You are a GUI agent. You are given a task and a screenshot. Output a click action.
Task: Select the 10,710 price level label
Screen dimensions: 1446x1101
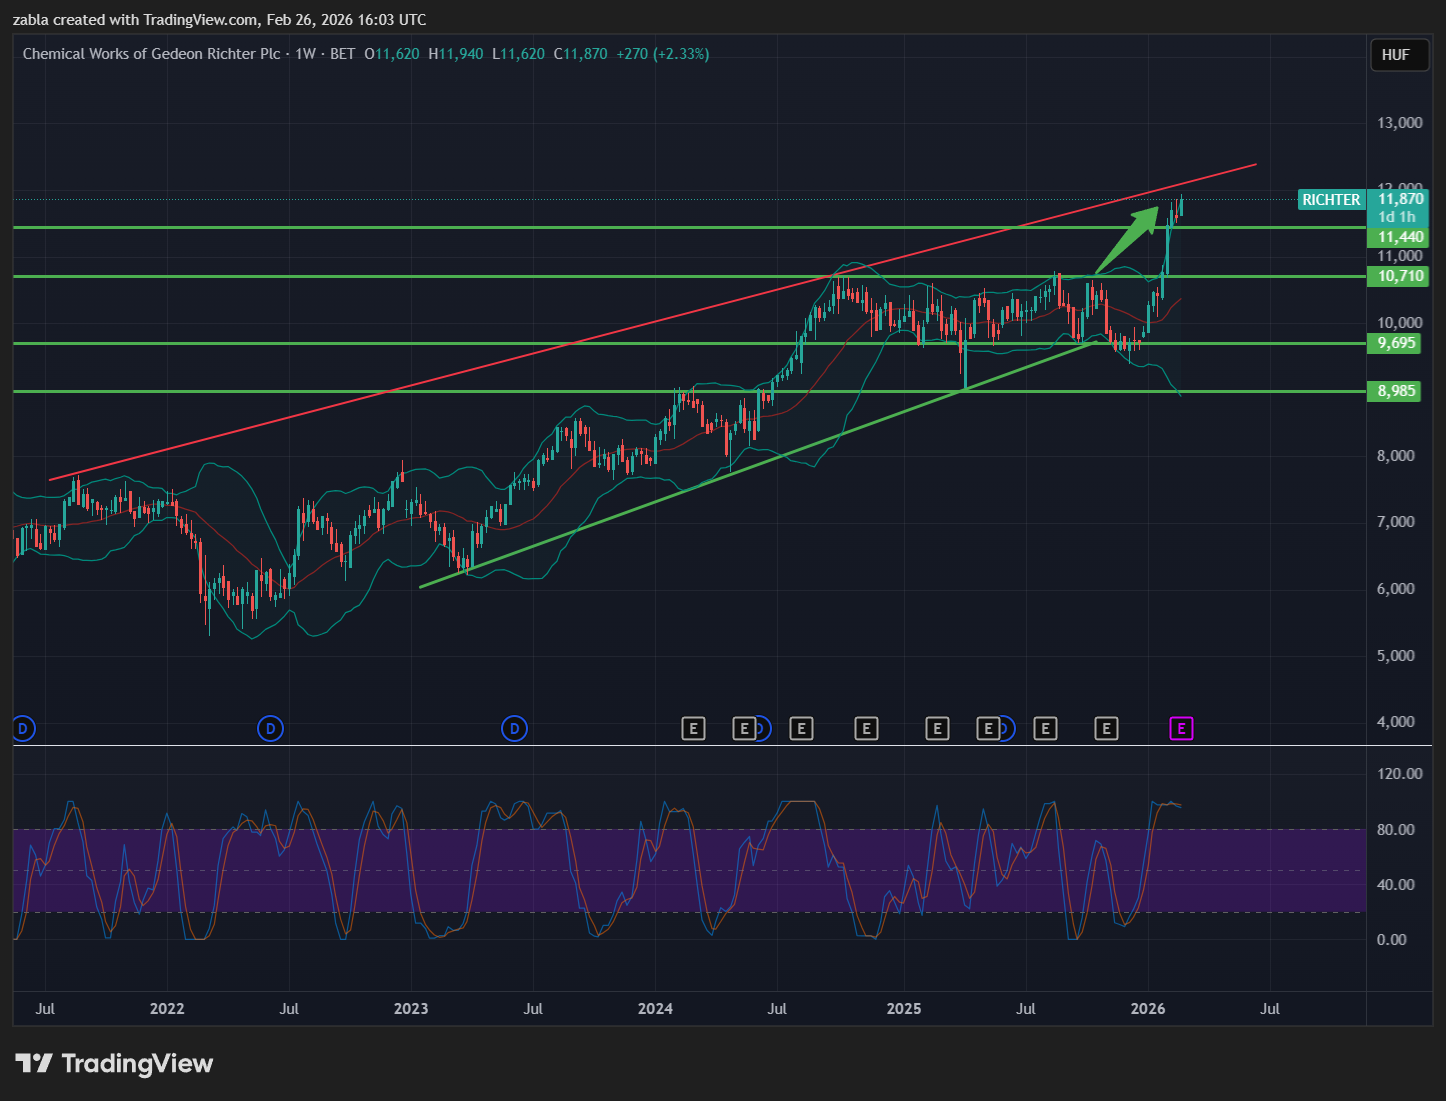[1399, 276]
